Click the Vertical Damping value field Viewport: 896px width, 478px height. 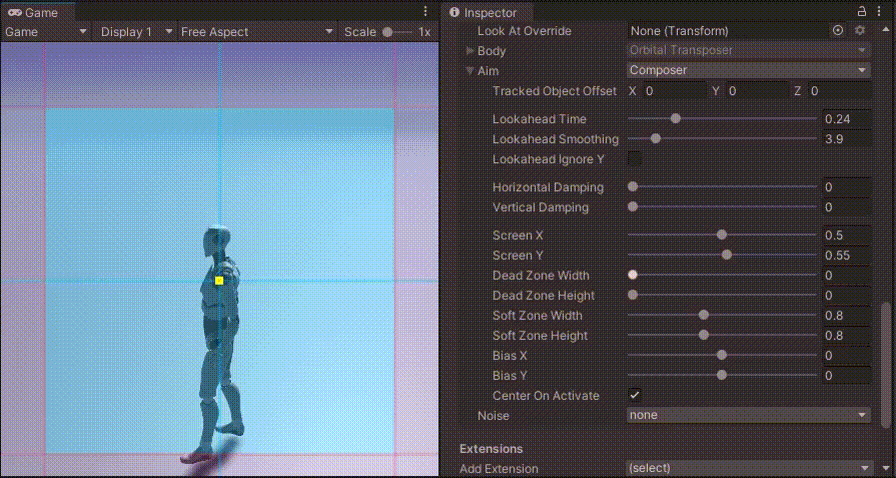(x=847, y=207)
